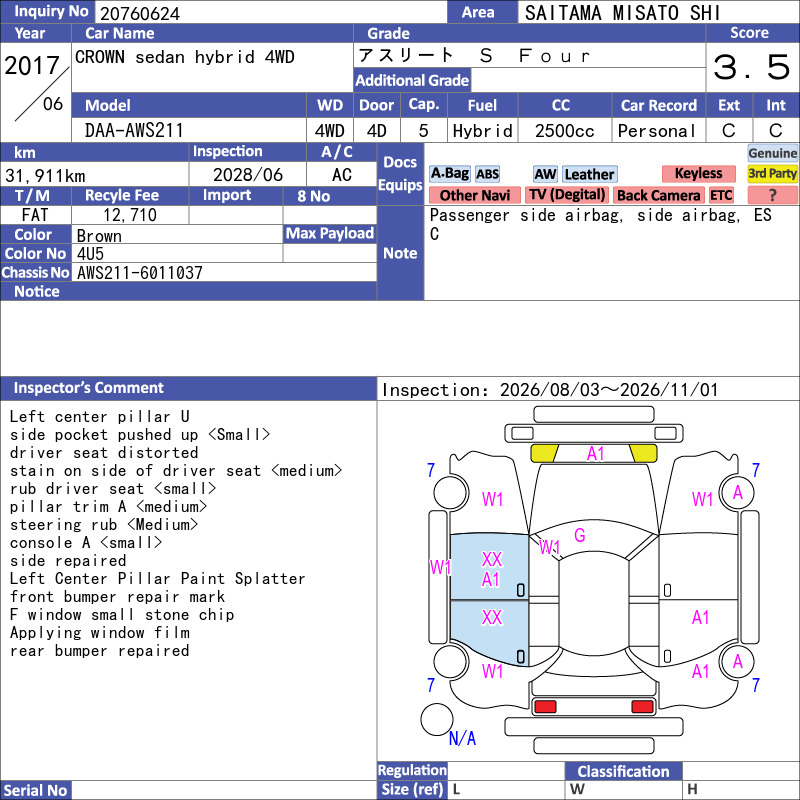Image resolution: width=800 pixels, height=800 pixels.
Task: Click the blue-shaded door marked XX A1
Action: 489,567
